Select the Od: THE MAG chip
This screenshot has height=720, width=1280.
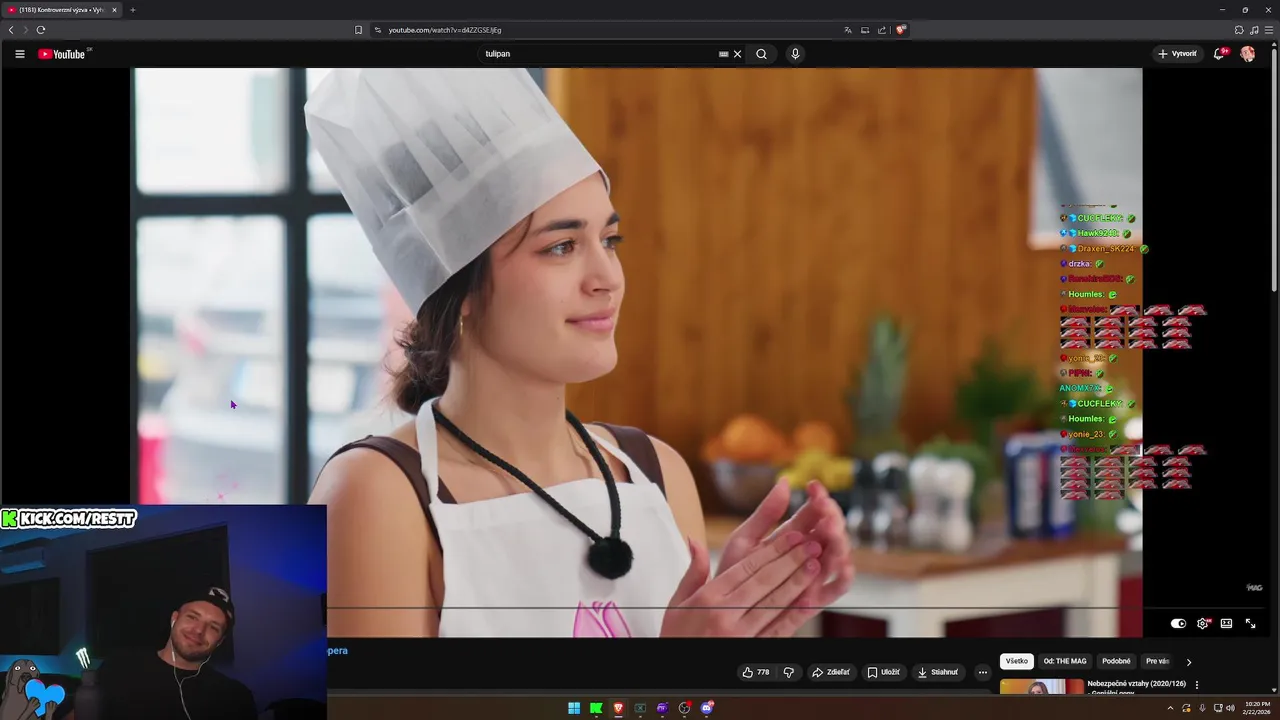pyautogui.click(x=1065, y=661)
